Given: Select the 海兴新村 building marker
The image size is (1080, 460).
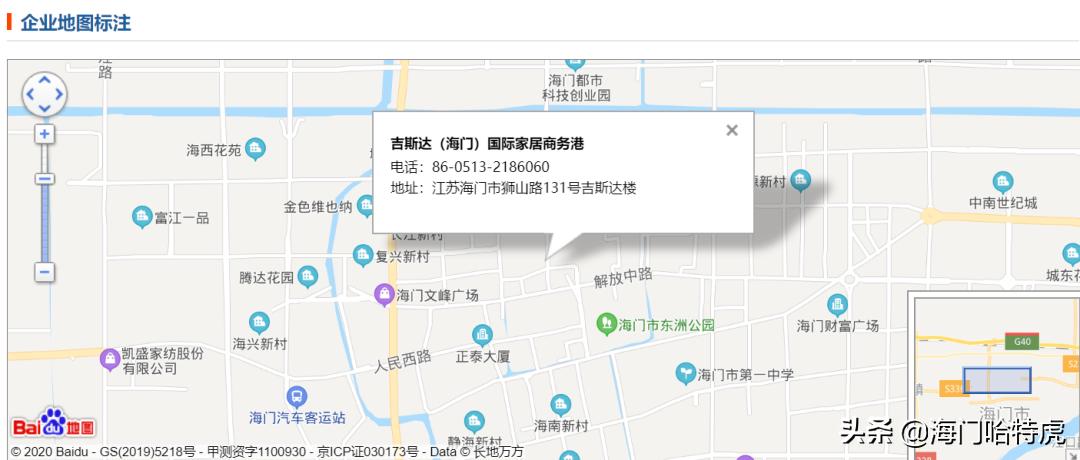Looking at the screenshot, I should coord(259,322).
